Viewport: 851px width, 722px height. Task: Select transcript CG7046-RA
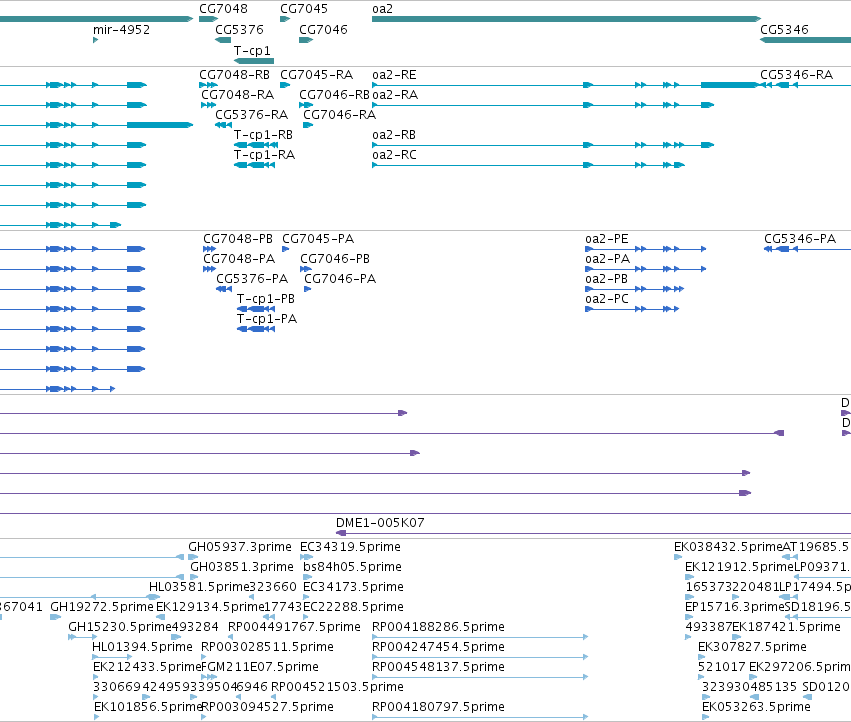340,115
